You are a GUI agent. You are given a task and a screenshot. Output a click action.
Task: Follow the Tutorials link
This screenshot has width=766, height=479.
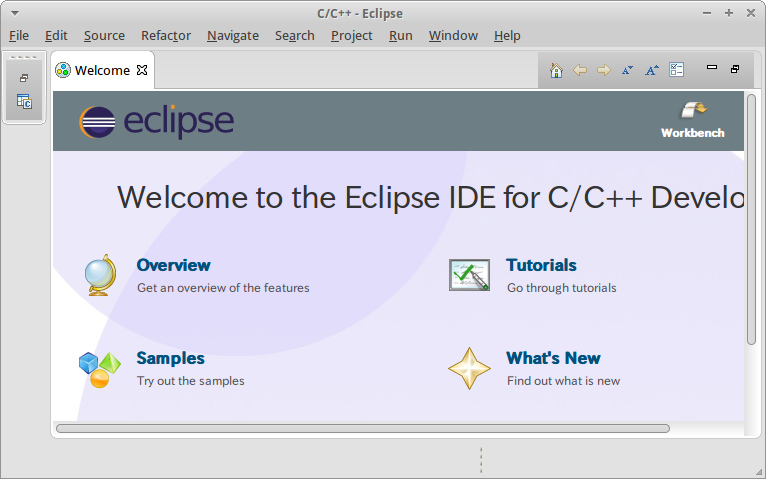tap(541, 265)
